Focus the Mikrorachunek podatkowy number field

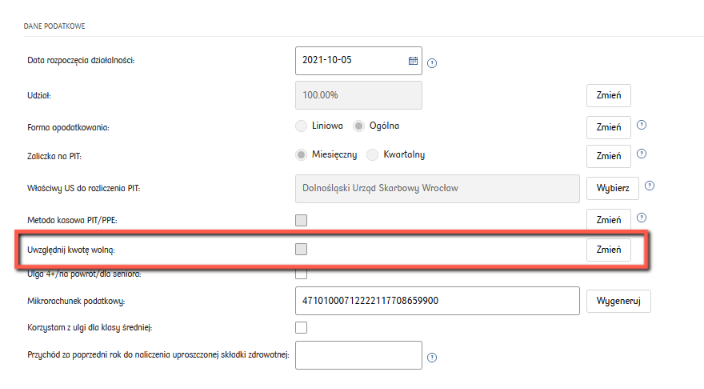pyautogui.click(x=437, y=301)
